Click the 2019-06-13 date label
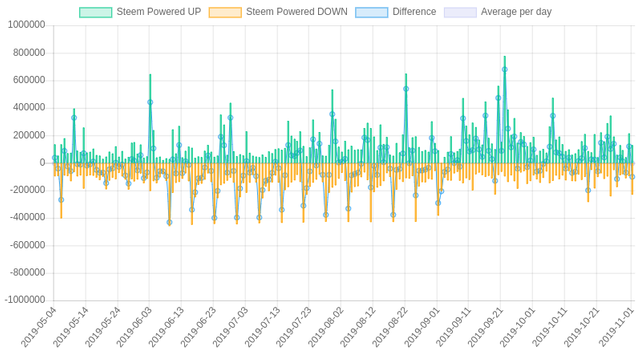This screenshot has height=361, width=640. 167,328
